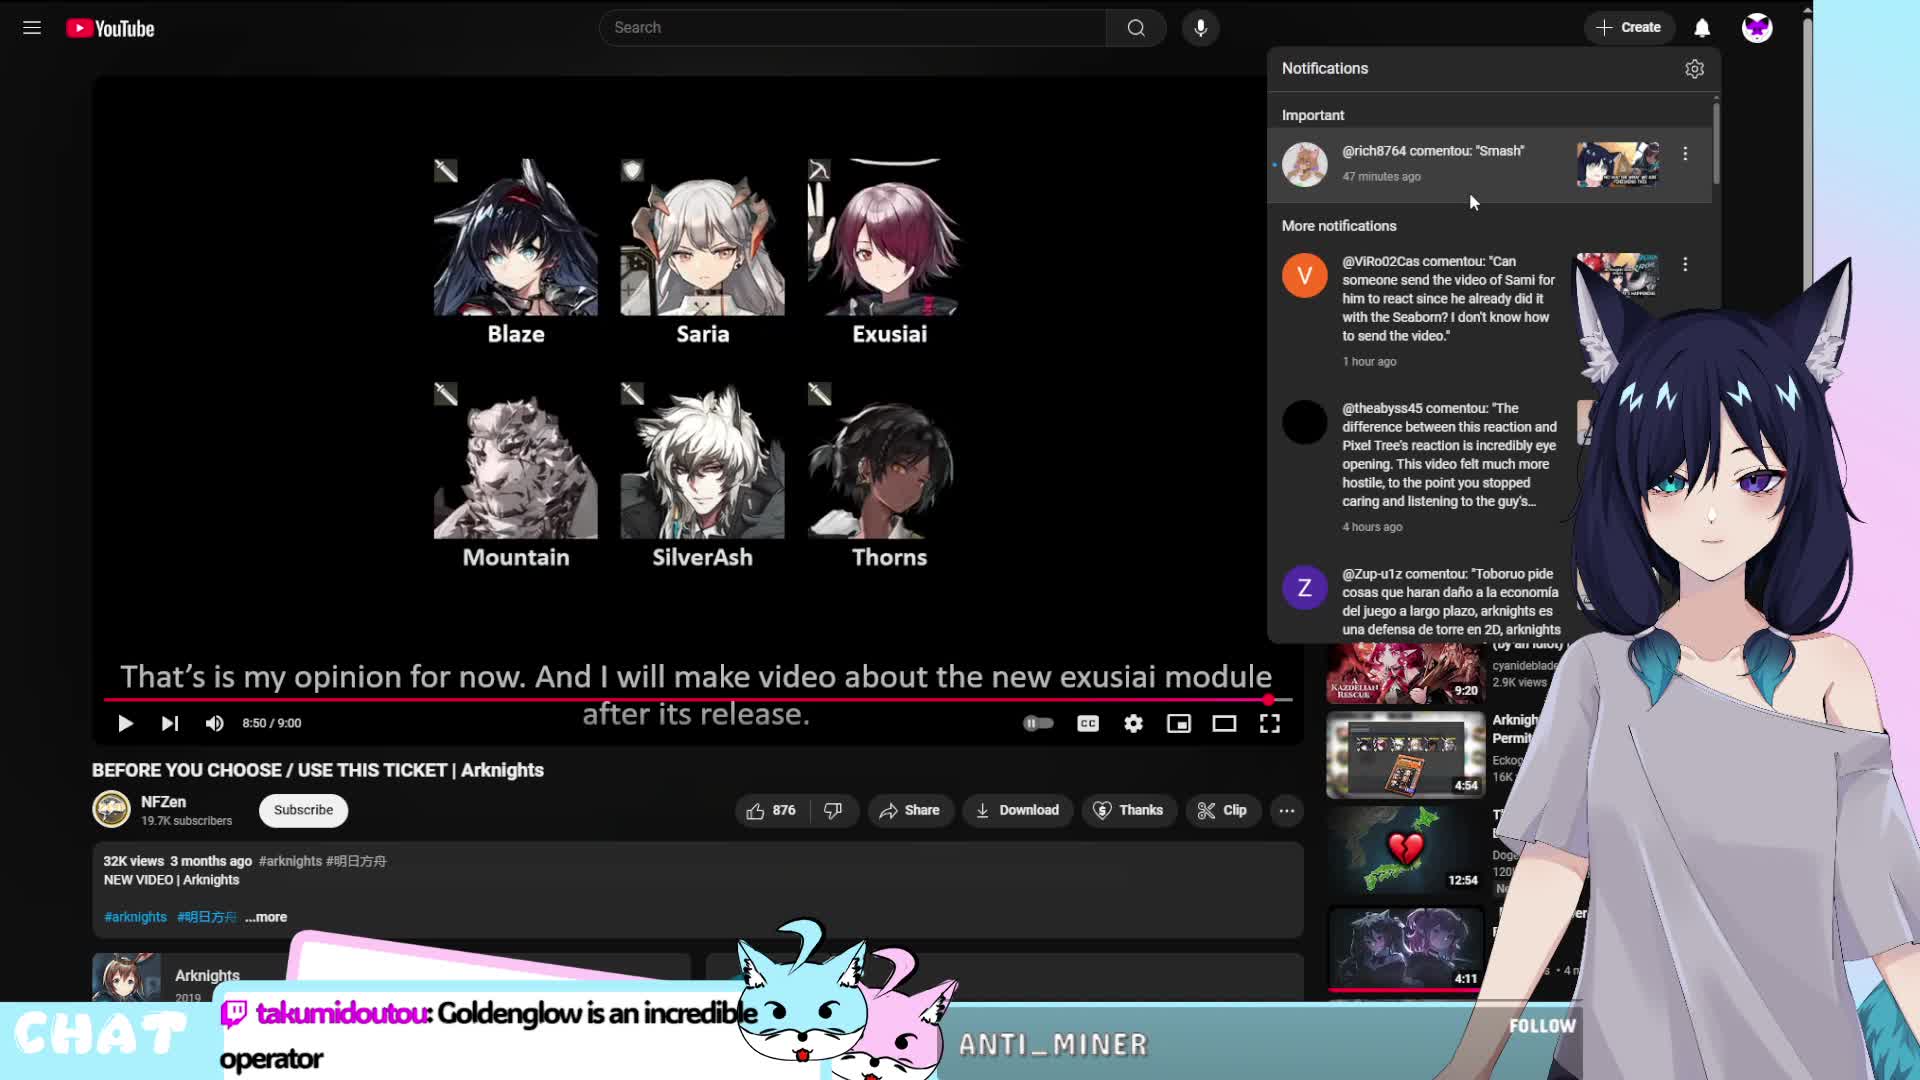Open the Create menu
The height and width of the screenshot is (1080, 1920).
(x=1628, y=28)
